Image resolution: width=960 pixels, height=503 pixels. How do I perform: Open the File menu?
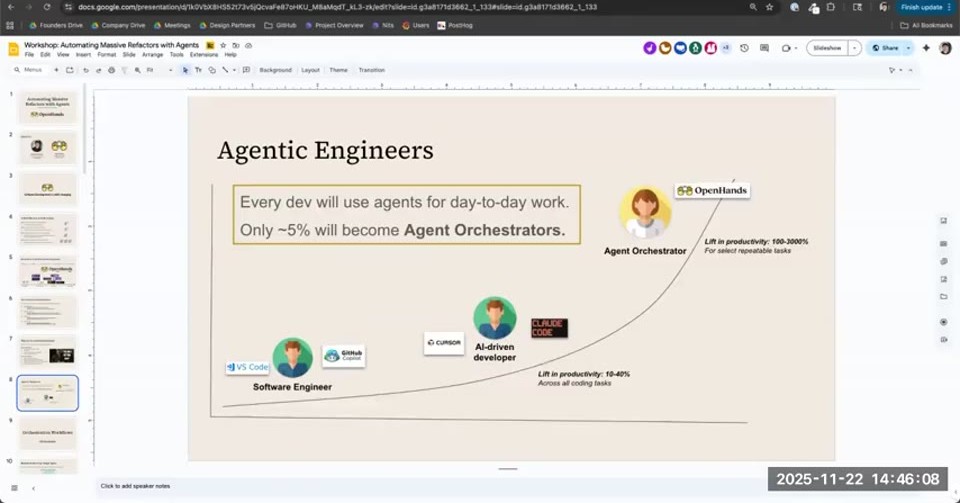pos(29,54)
